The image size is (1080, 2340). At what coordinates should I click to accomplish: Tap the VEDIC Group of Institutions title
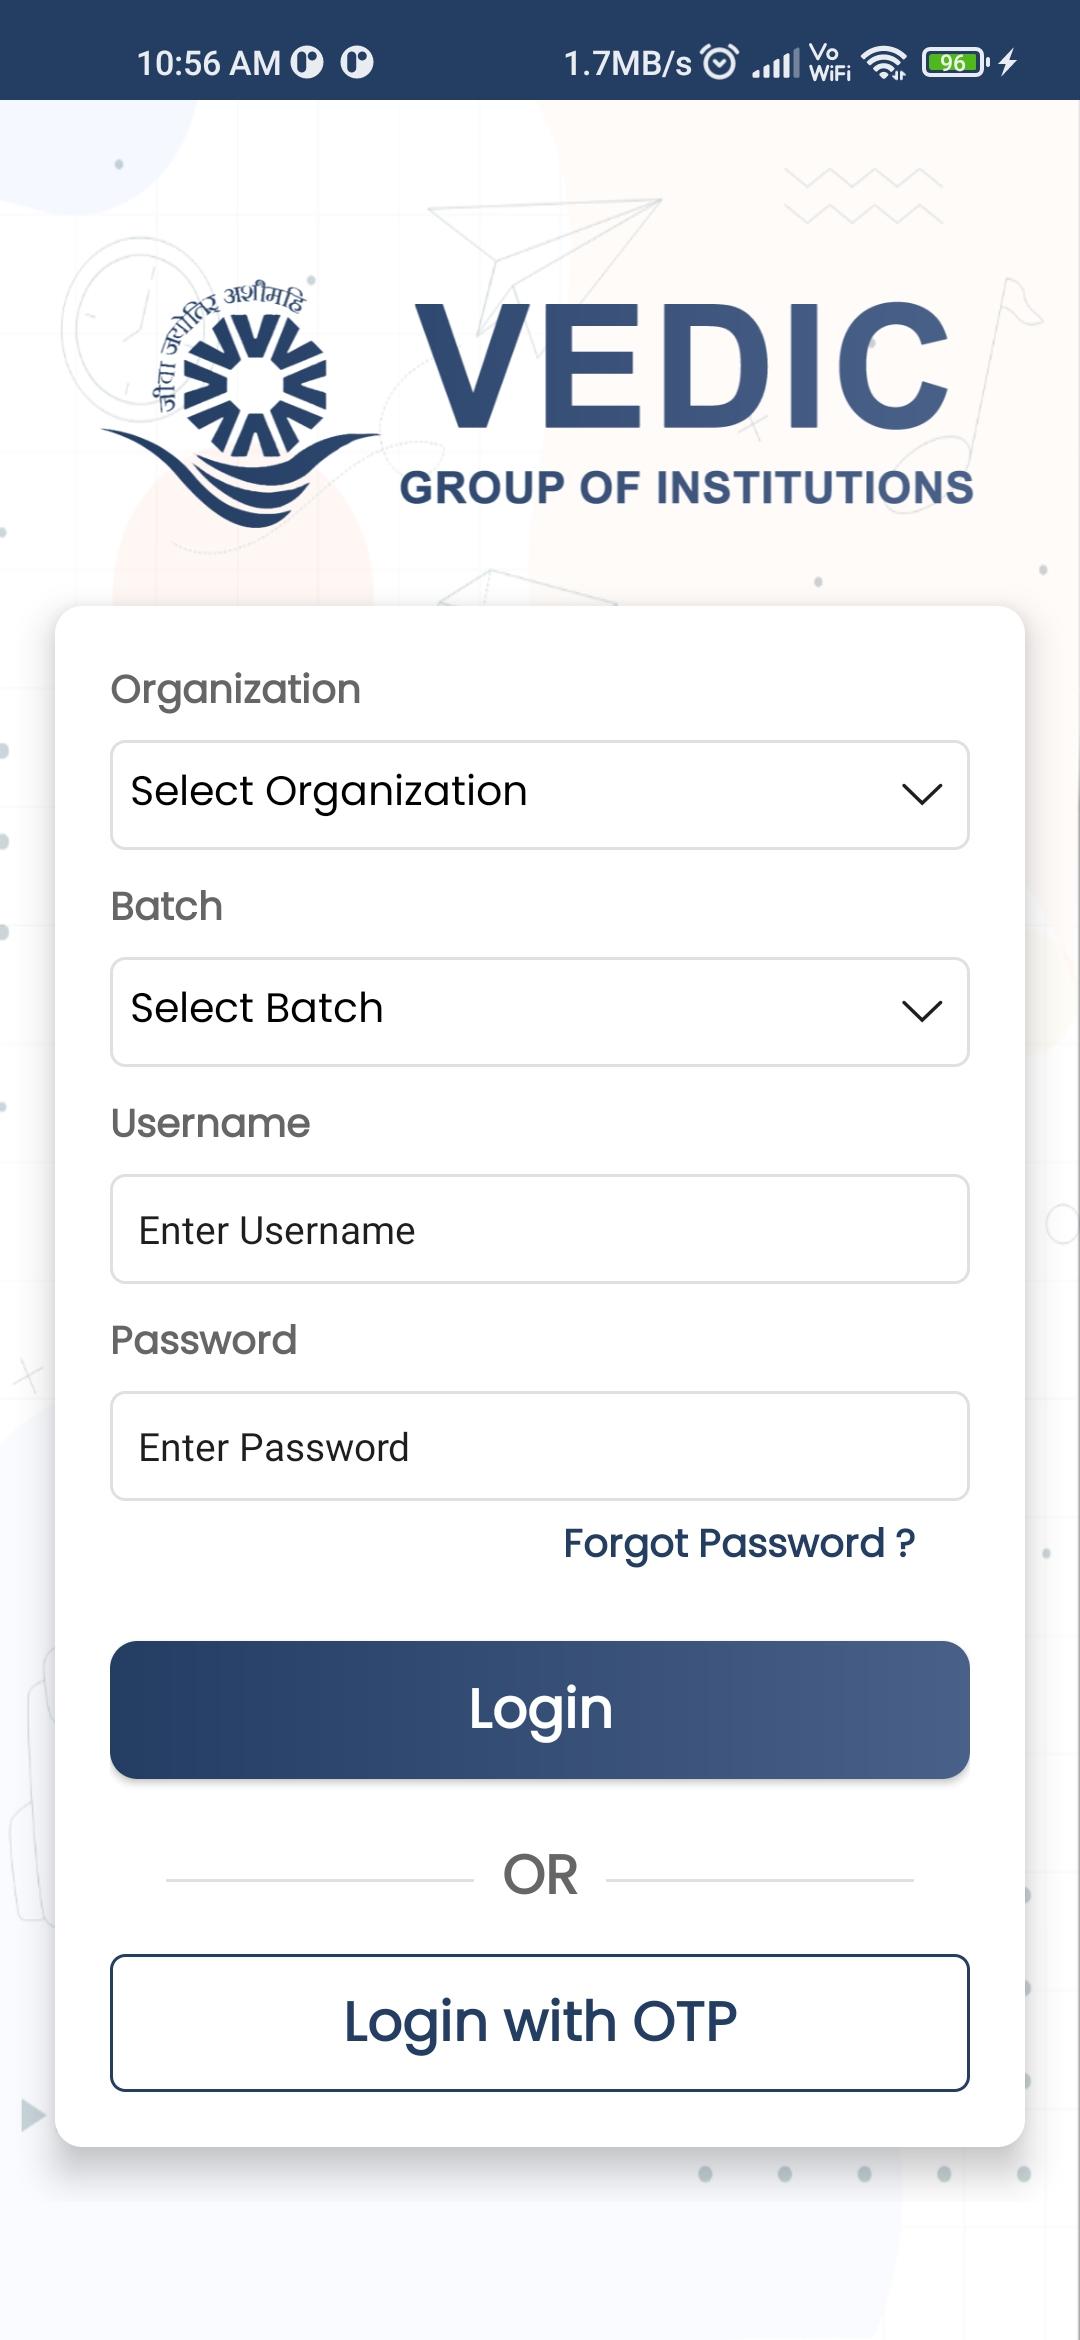tap(686, 405)
